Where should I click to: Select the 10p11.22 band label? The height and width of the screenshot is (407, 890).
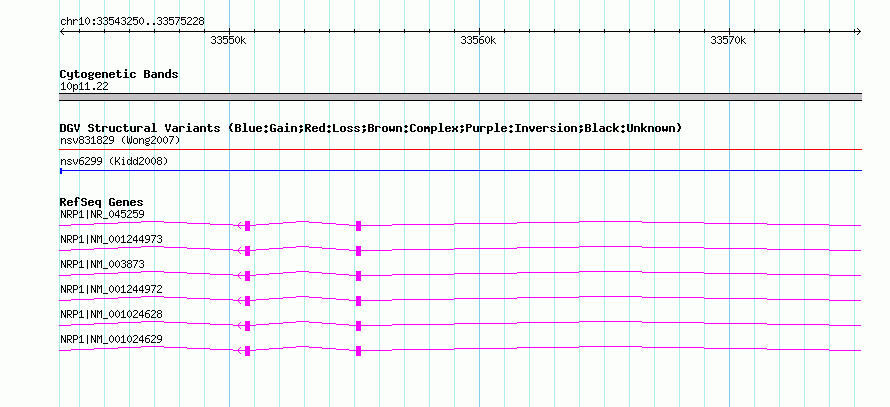(x=84, y=87)
